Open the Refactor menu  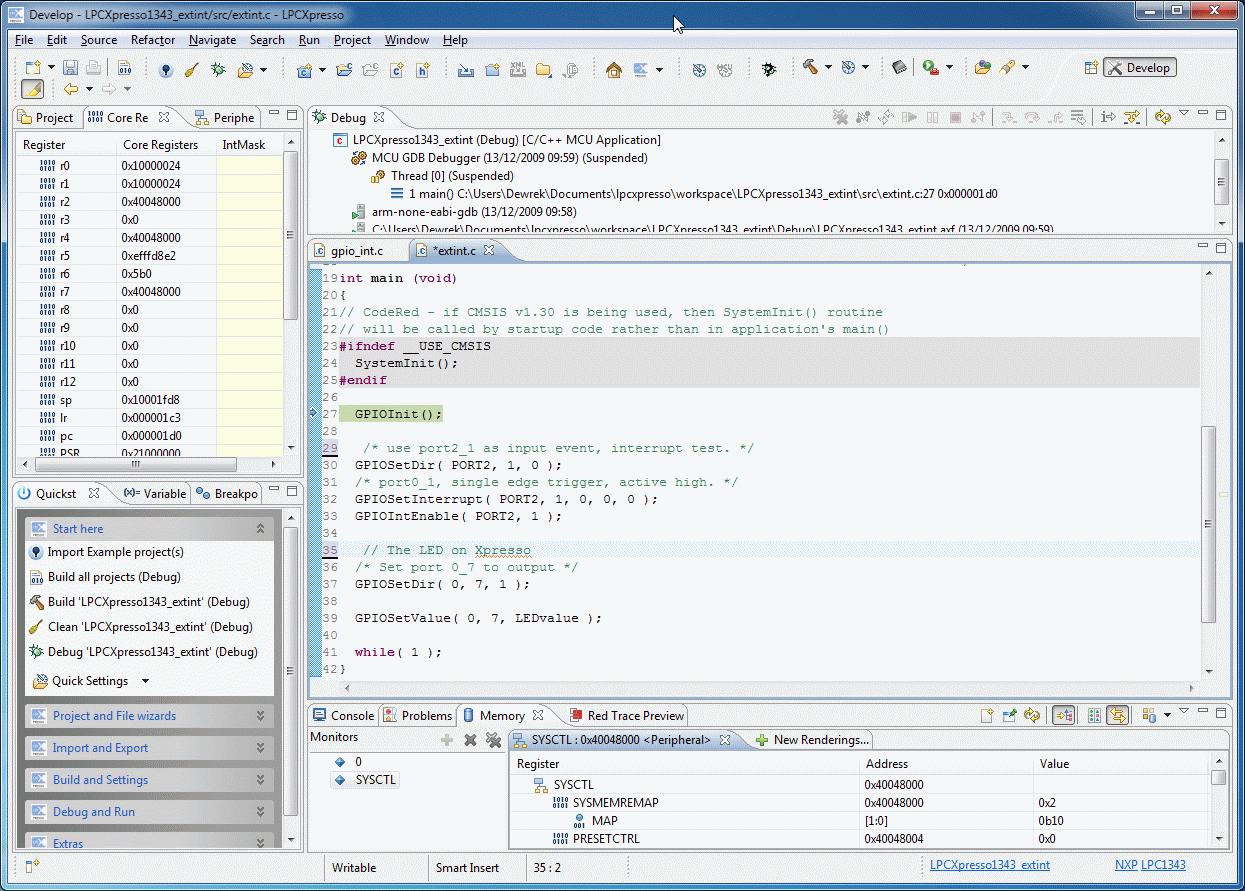point(153,40)
